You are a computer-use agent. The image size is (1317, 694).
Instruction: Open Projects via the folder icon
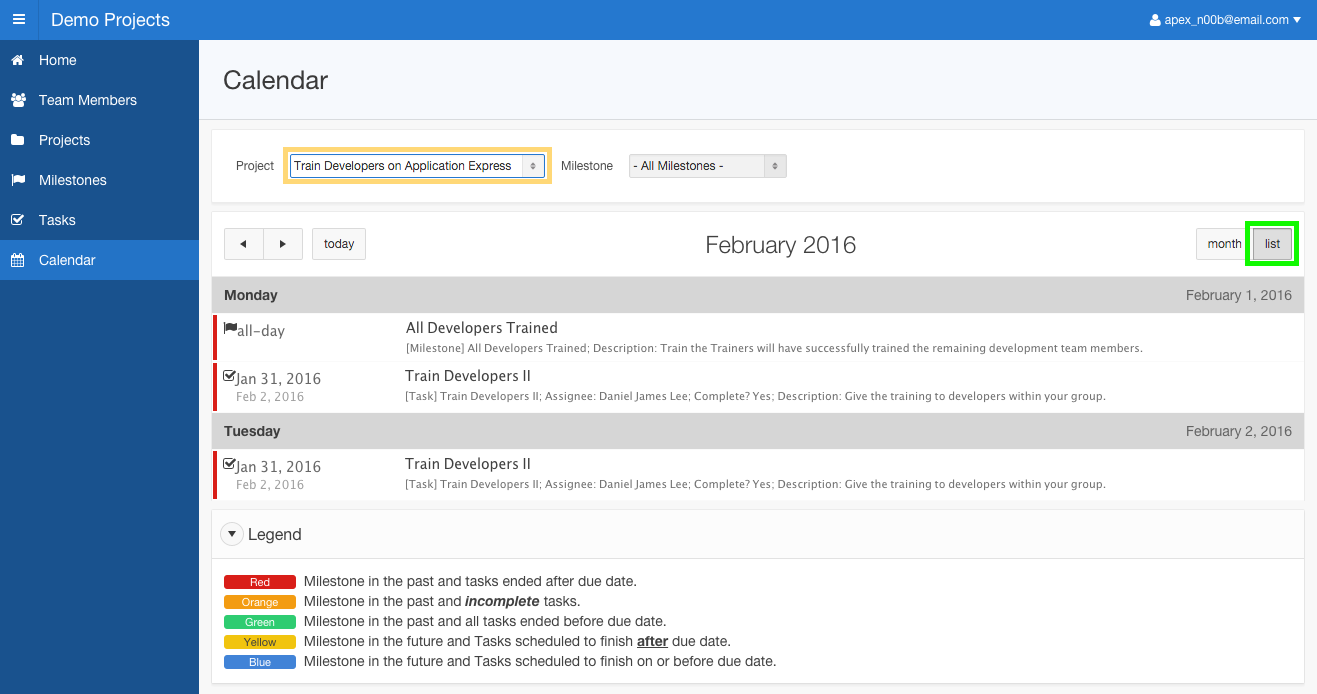pyautogui.click(x=16, y=140)
